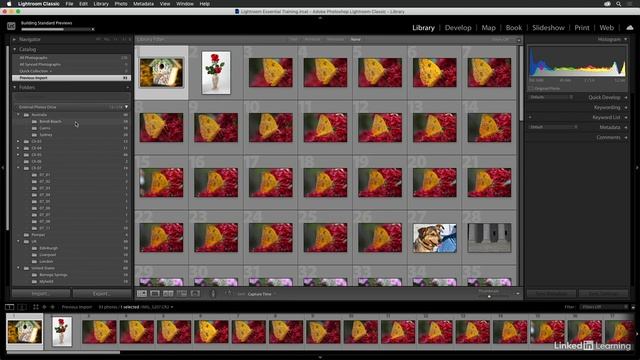Open People view in the toolbar
This screenshot has height=360, width=640.
pyautogui.click(x=195, y=293)
